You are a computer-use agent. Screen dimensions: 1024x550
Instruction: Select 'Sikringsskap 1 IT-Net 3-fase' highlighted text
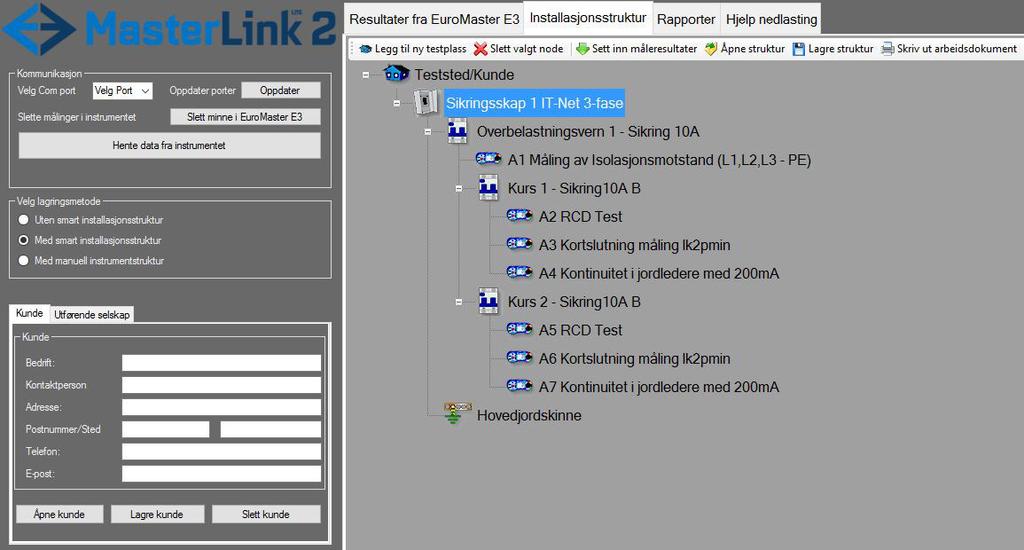click(x=534, y=103)
